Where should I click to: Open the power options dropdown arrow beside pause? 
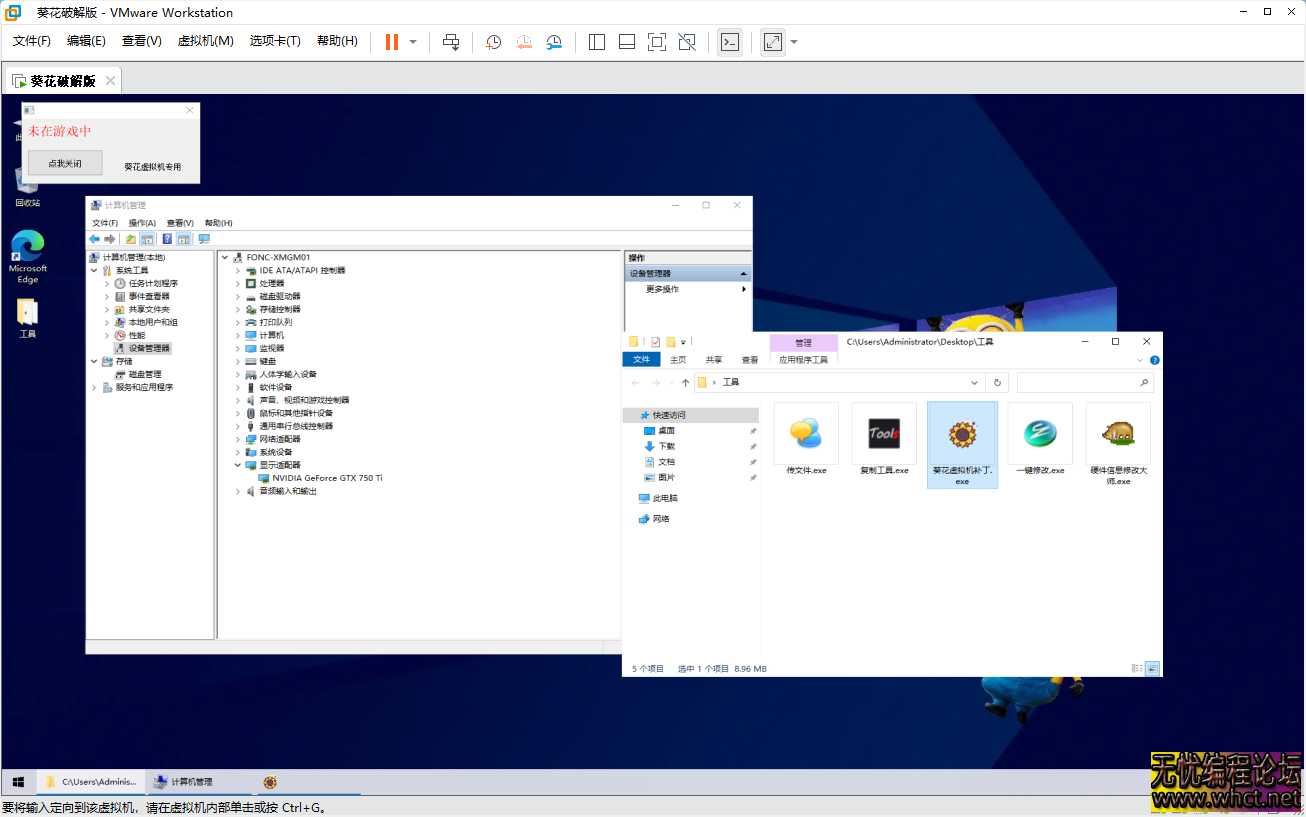413,42
